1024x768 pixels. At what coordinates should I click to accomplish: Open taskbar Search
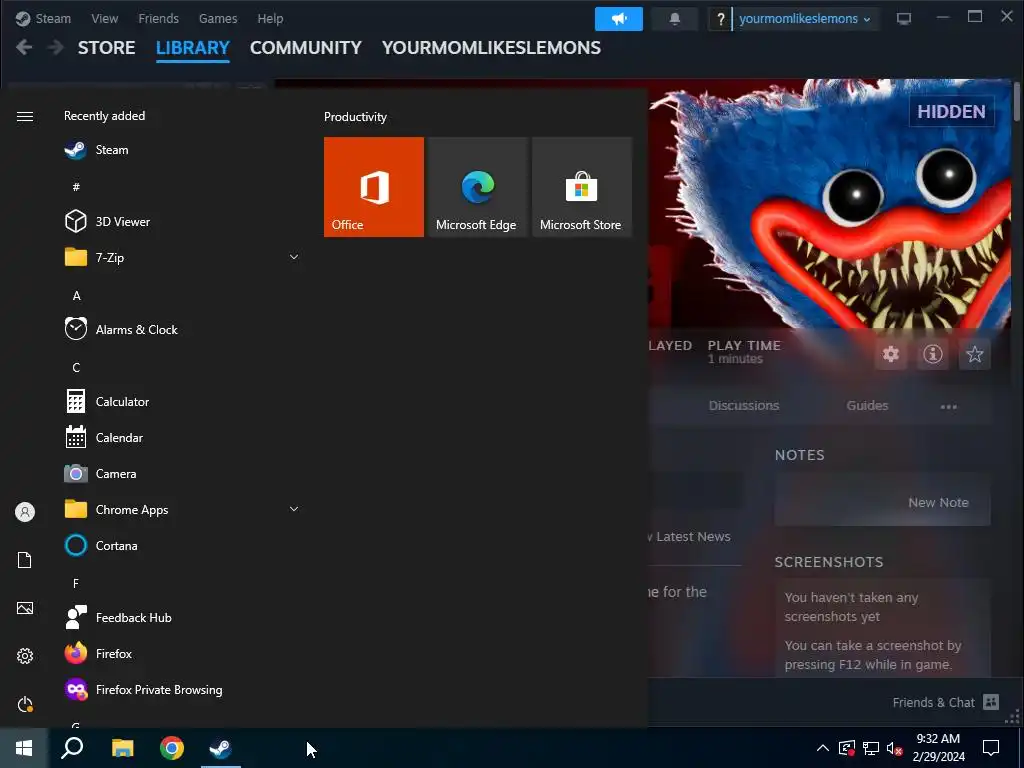pyautogui.click(x=72, y=748)
